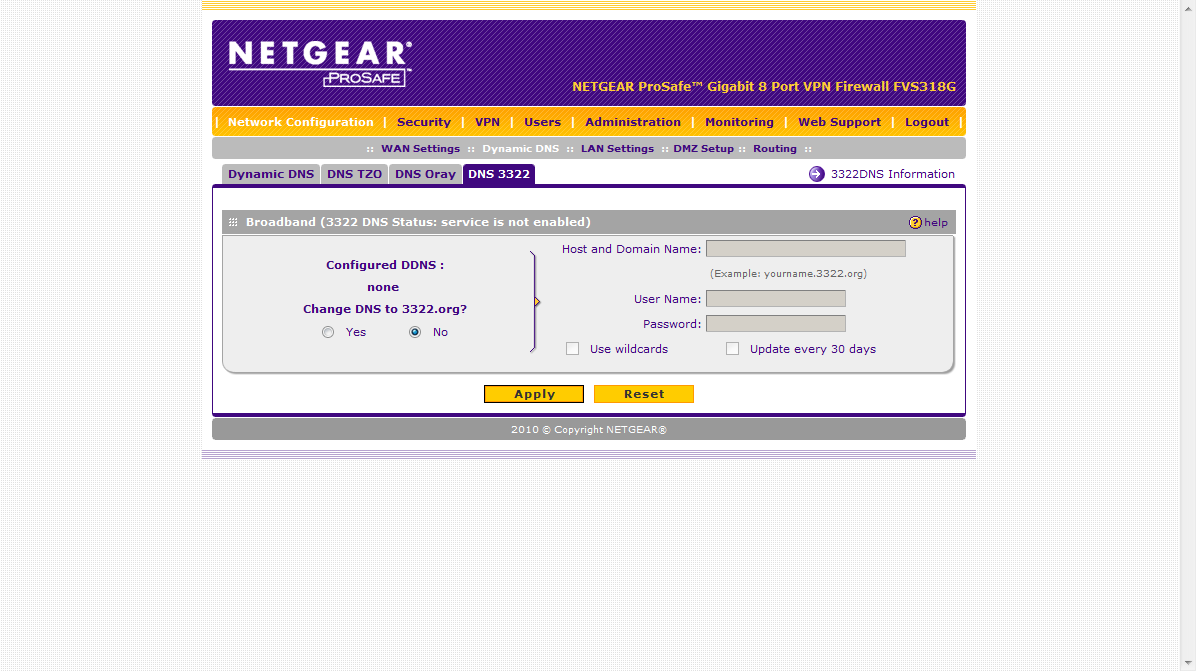Go to LAN Settings submenu
Screen dimensions: 1196x671
[x=617, y=149]
